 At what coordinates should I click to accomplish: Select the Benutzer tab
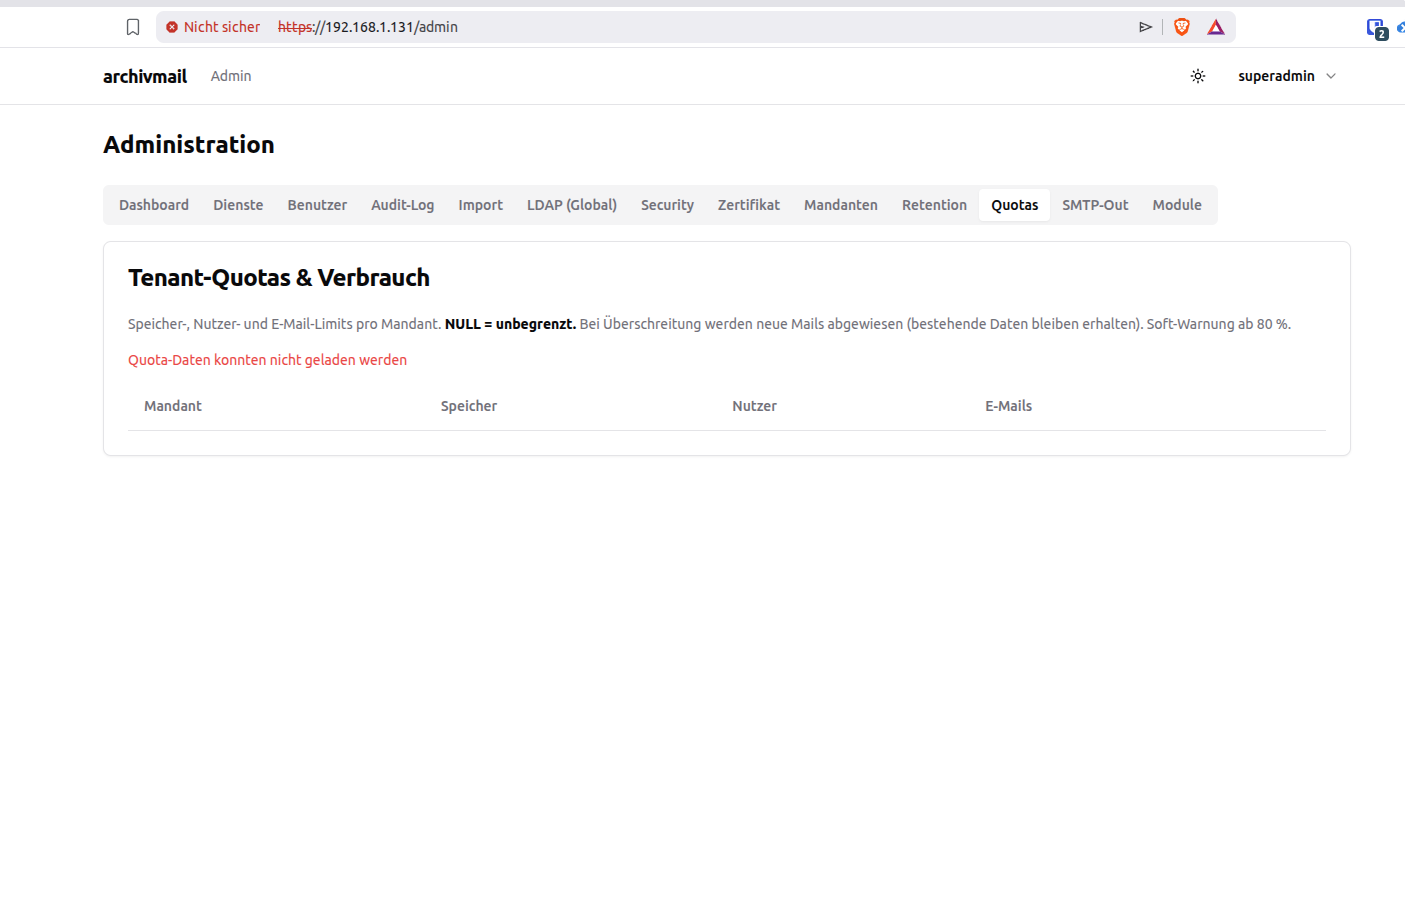click(317, 205)
